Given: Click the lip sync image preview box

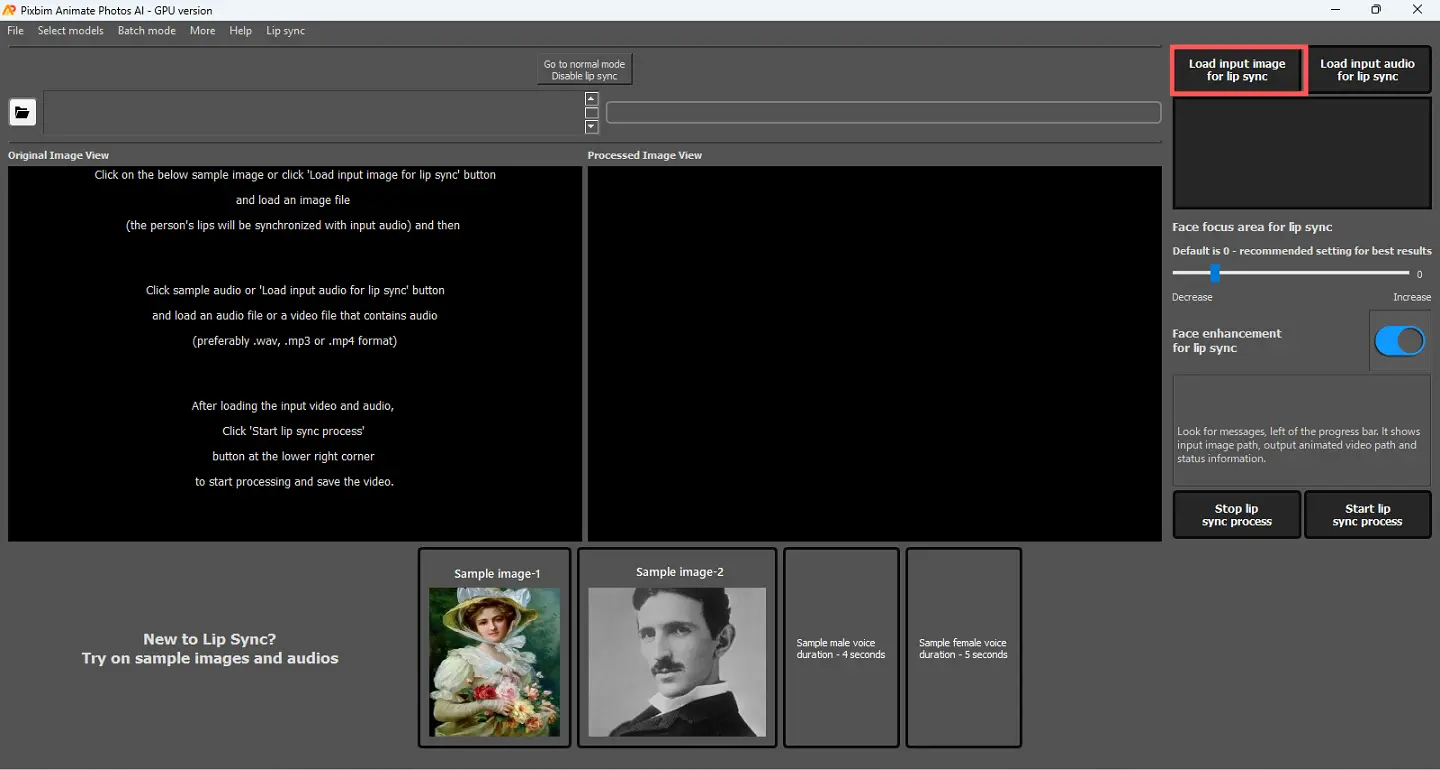Looking at the screenshot, I should (1302, 153).
